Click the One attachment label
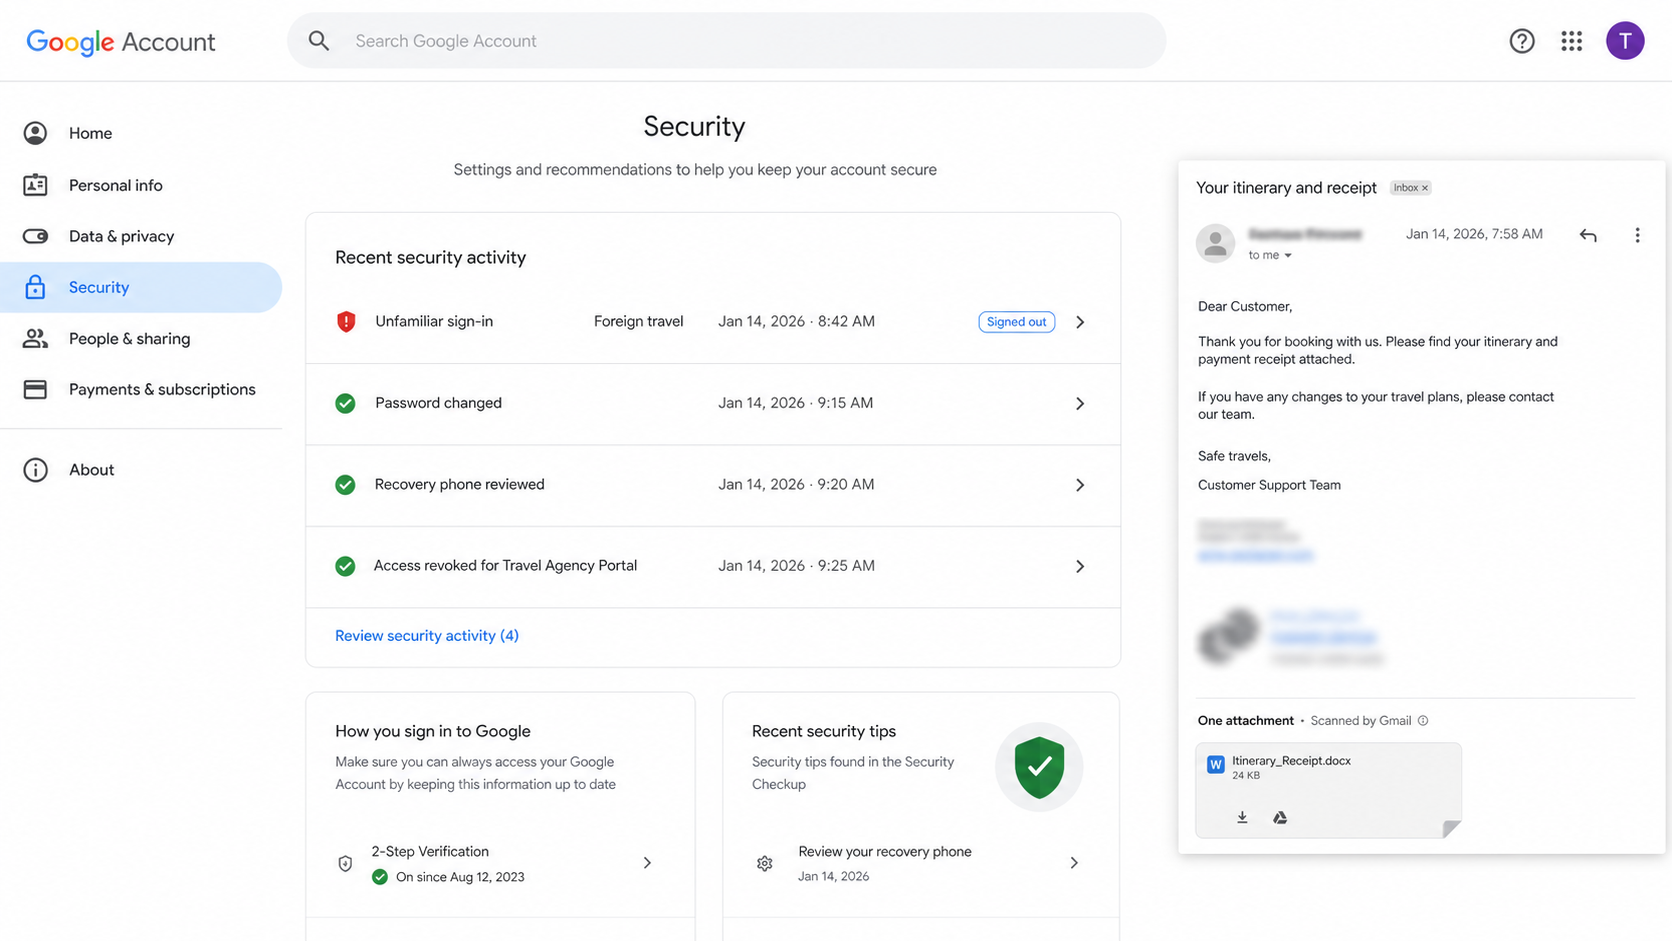1672x941 pixels. coord(1246,721)
